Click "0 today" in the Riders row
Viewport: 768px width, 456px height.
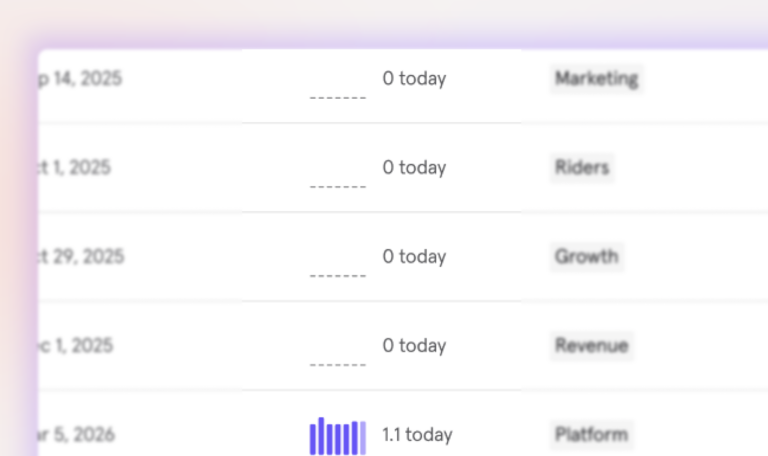pos(414,168)
